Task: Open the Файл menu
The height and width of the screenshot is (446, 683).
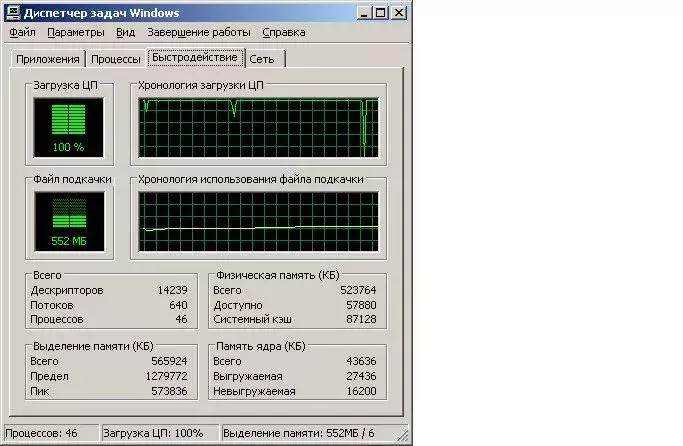Action: tap(22, 33)
